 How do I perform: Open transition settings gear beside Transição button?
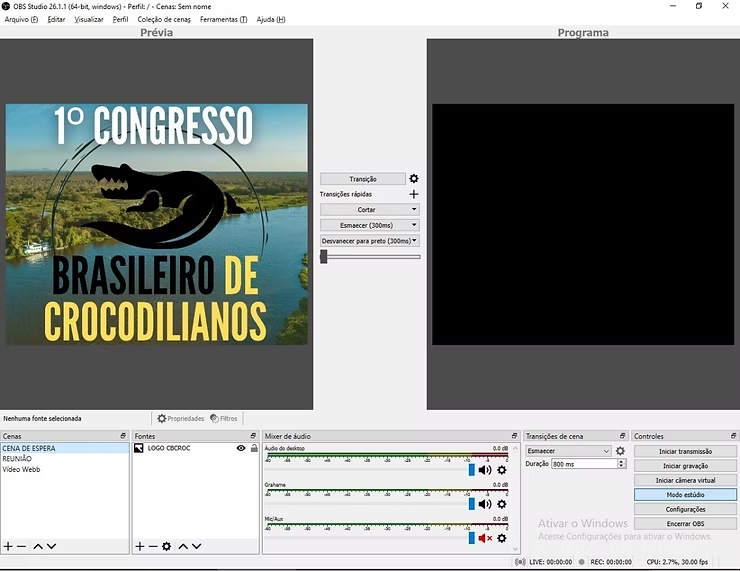[x=414, y=179]
